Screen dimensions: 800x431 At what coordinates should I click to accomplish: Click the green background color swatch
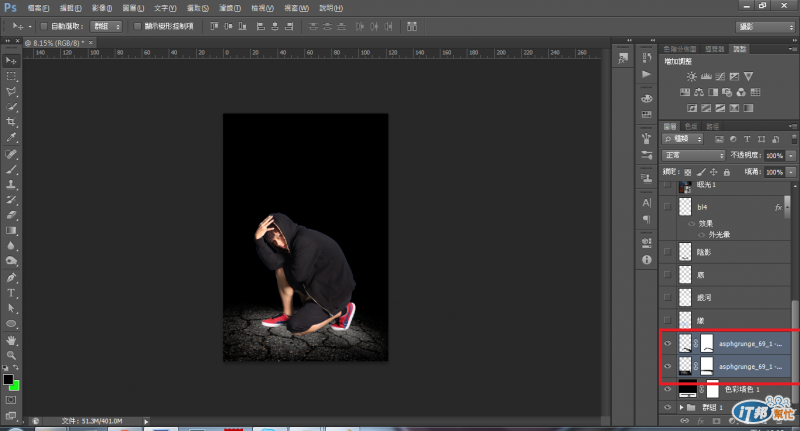(x=15, y=387)
